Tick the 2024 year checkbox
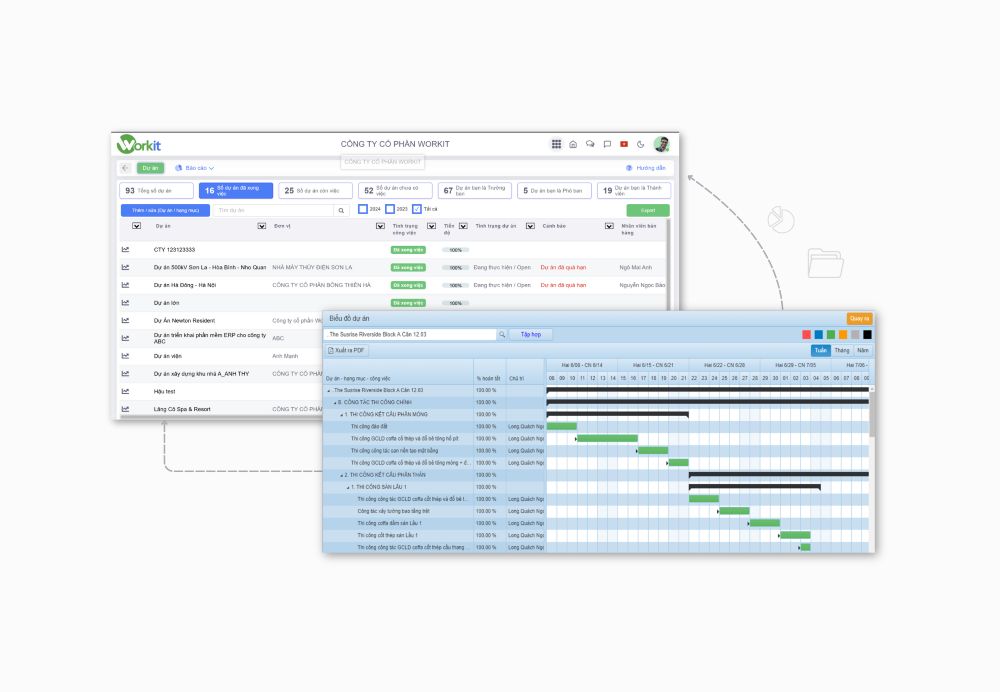This screenshot has height=692, width=1000. 363,209
